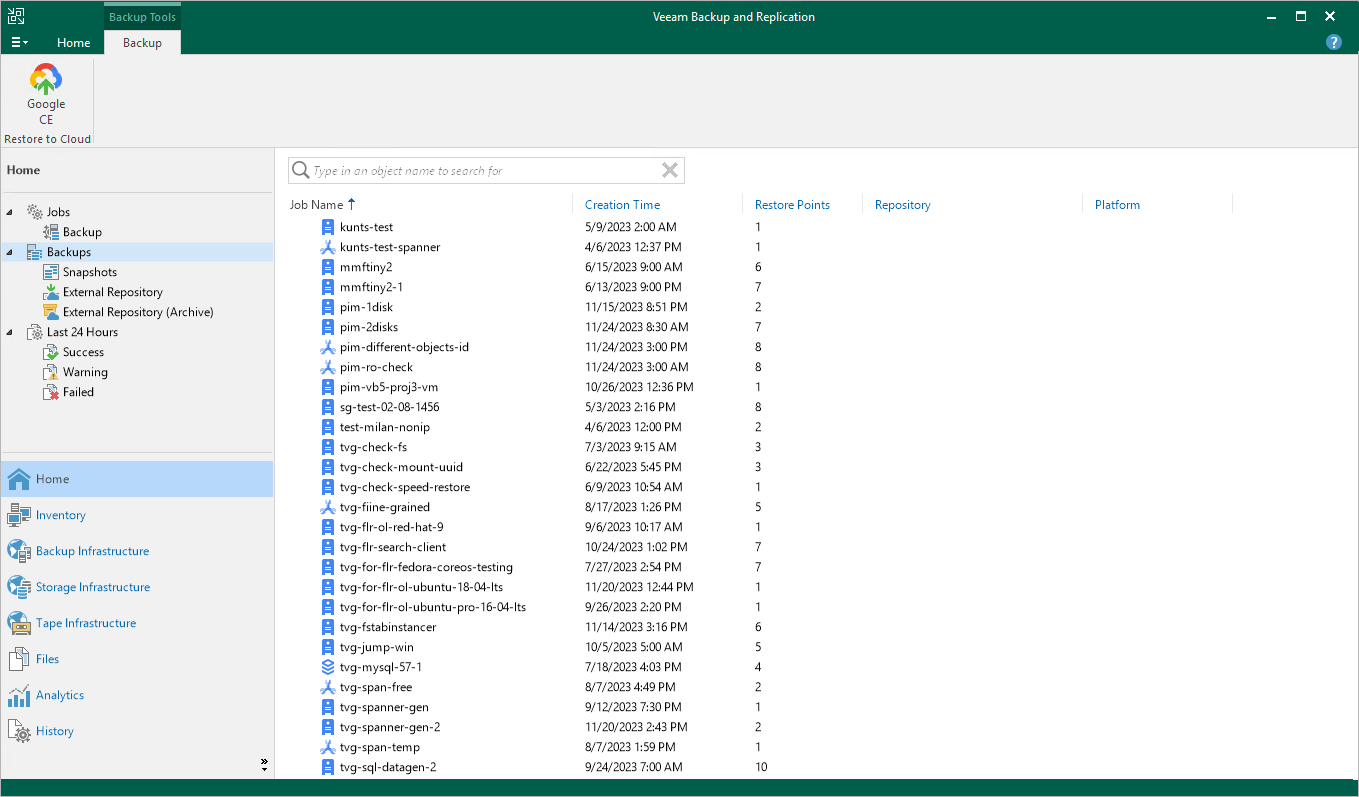The image size is (1359, 797).
Task: Click the Tape Infrastructure navigation icon
Action: 19,623
